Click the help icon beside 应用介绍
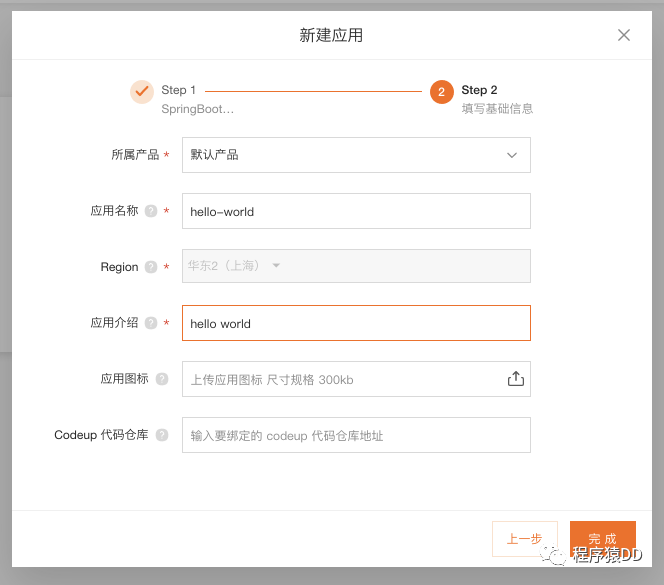This screenshot has height=585, width=664. (x=151, y=323)
